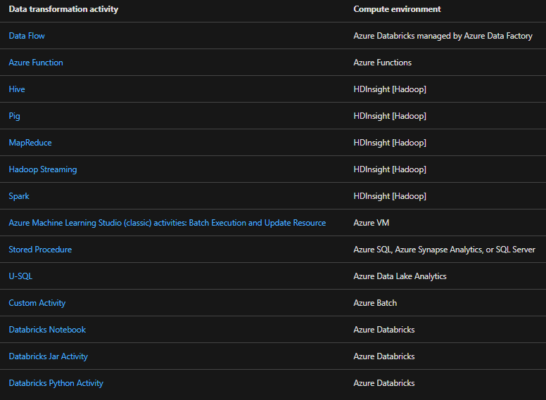Select the Azure Data Lake Analytics cell
This screenshot has width=546, height=400.
[400, 276]
